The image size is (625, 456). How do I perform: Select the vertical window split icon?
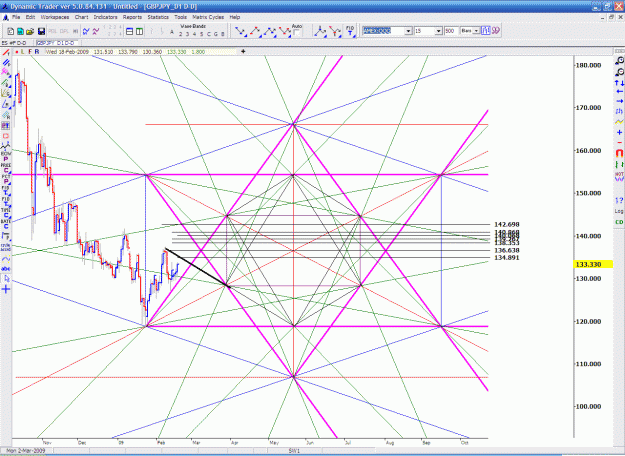139,31
